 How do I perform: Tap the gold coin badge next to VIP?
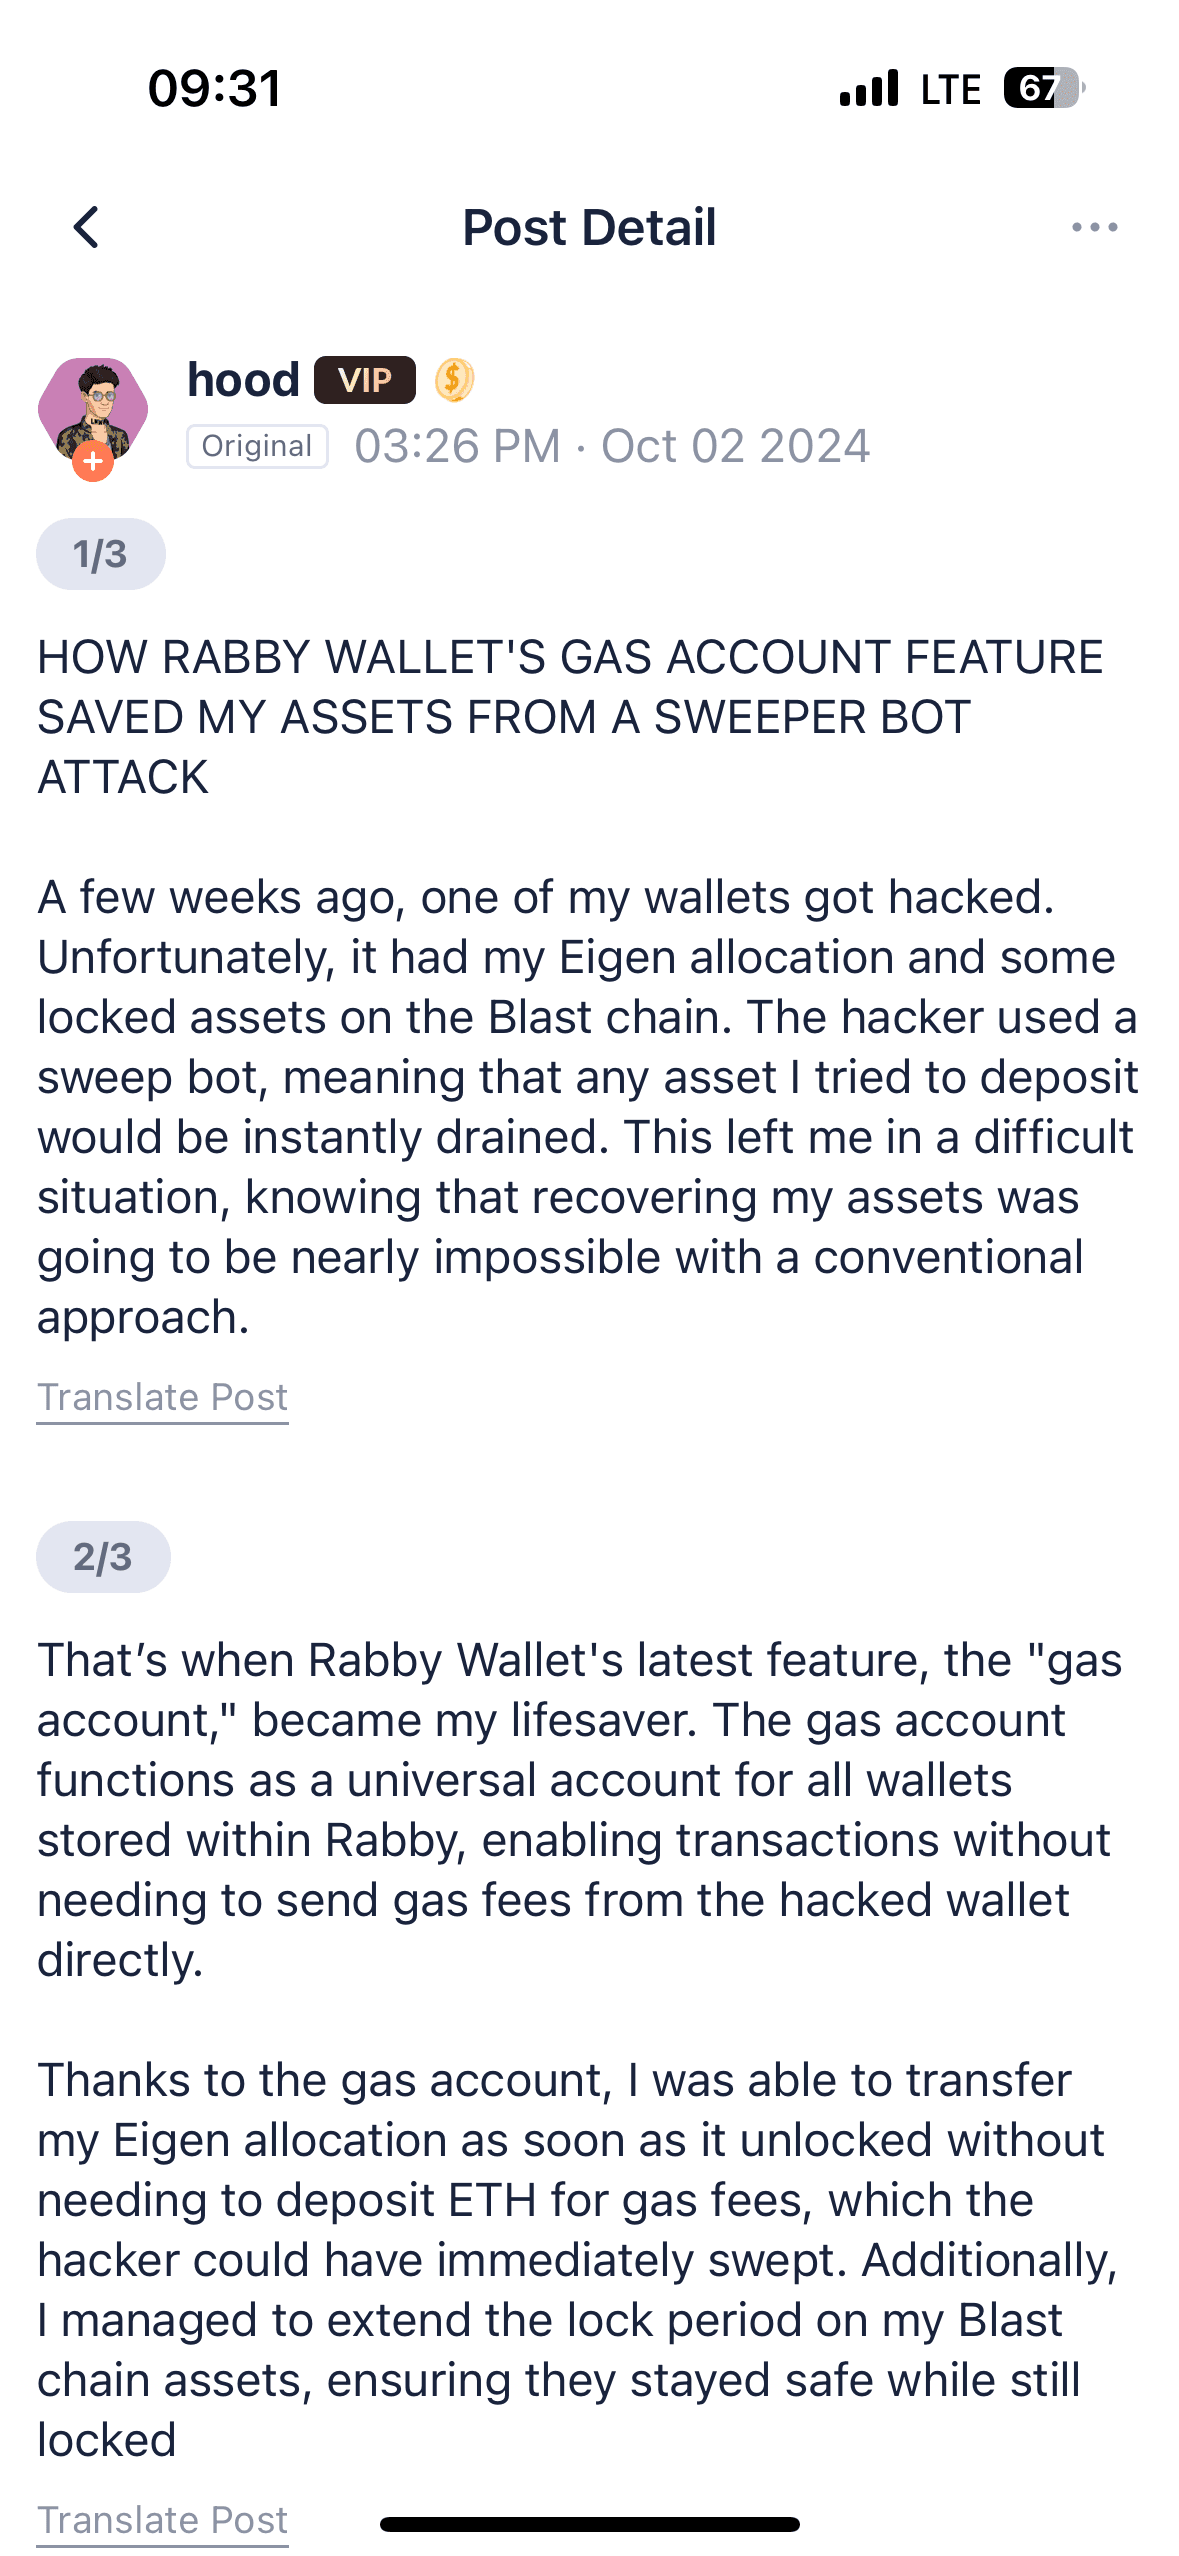[x=455, y=379]
